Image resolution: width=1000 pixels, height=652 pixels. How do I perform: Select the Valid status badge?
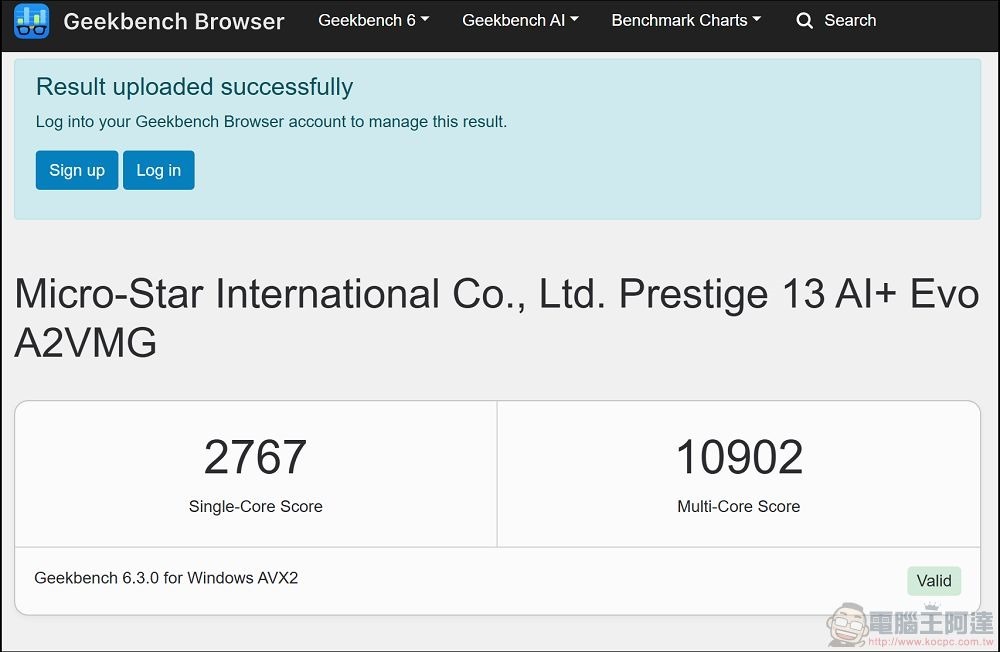pos(934,581)
